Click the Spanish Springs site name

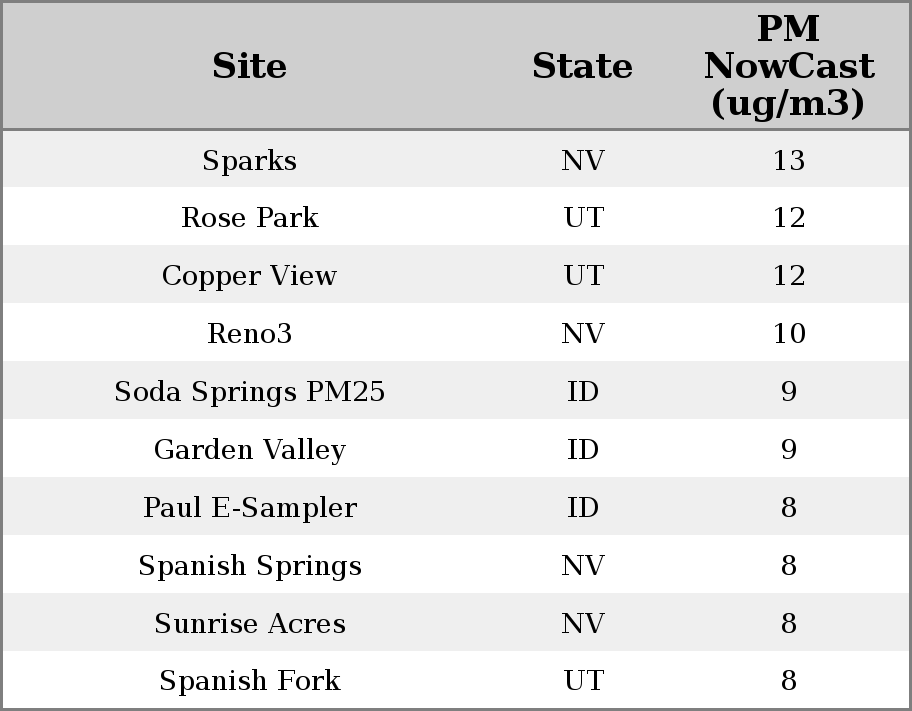pyautogui.click(x=249, y=566)
